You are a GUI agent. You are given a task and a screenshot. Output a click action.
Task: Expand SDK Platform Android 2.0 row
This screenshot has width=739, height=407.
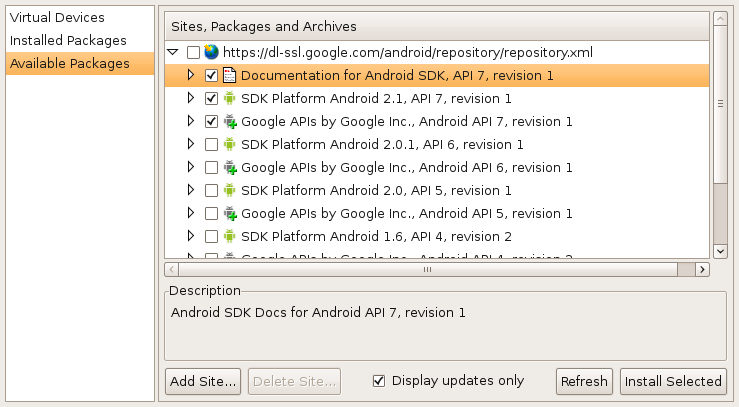click(x=190, y=190)
